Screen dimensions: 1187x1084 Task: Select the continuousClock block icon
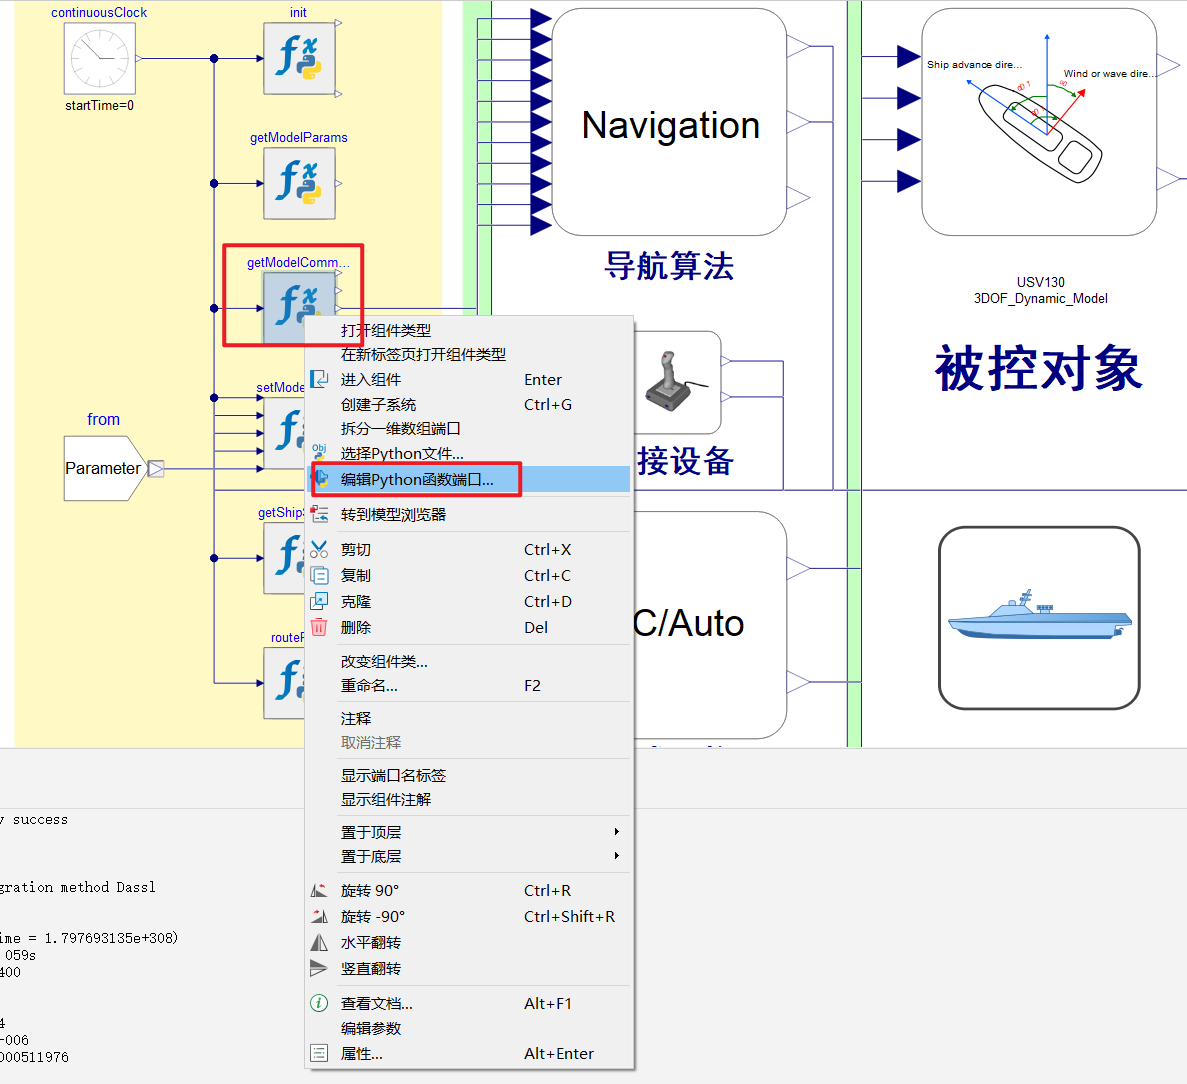99,58
